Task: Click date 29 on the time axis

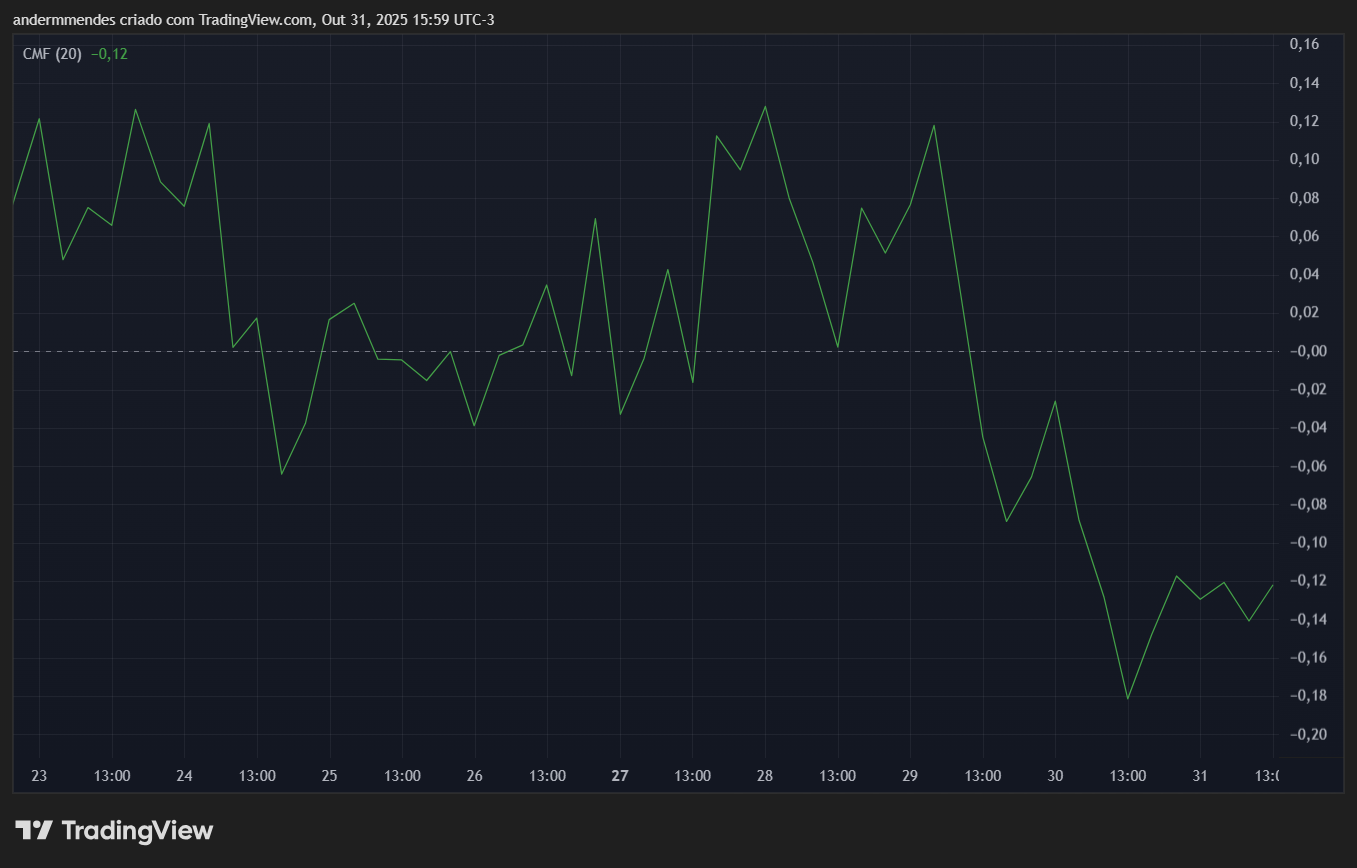Action: click(910, 776)
